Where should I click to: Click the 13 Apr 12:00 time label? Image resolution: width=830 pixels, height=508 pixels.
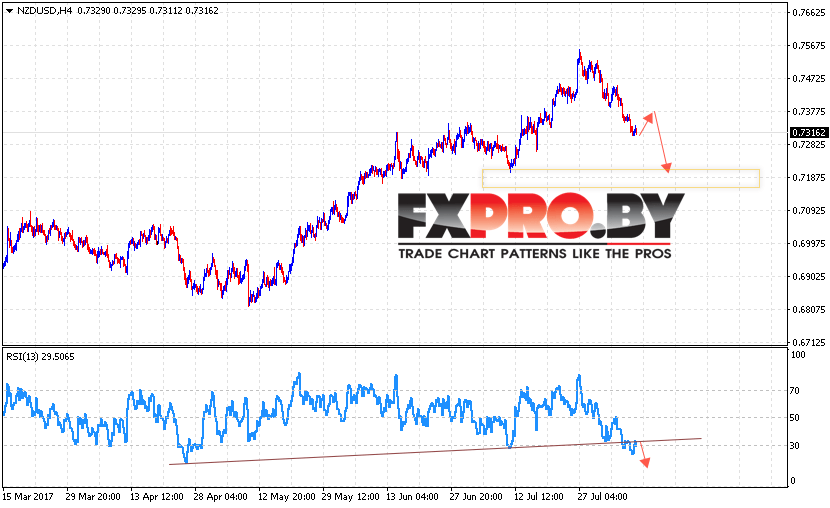(157, 496)
